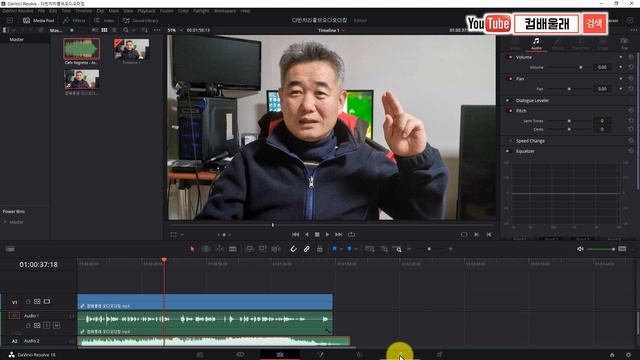Select the Timeline 1 thumbnail in media pool

coord(131,49)
